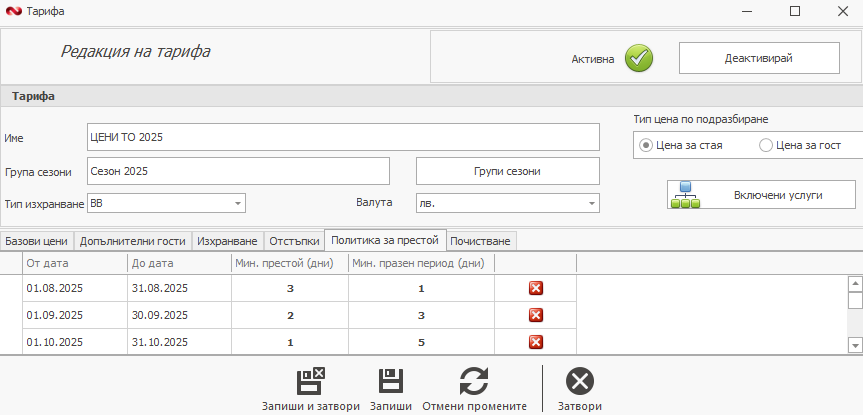Delete the 01.10.2025 minimum stay row
Viewport: 863px width, 415px height.
(x=535, y=341)
